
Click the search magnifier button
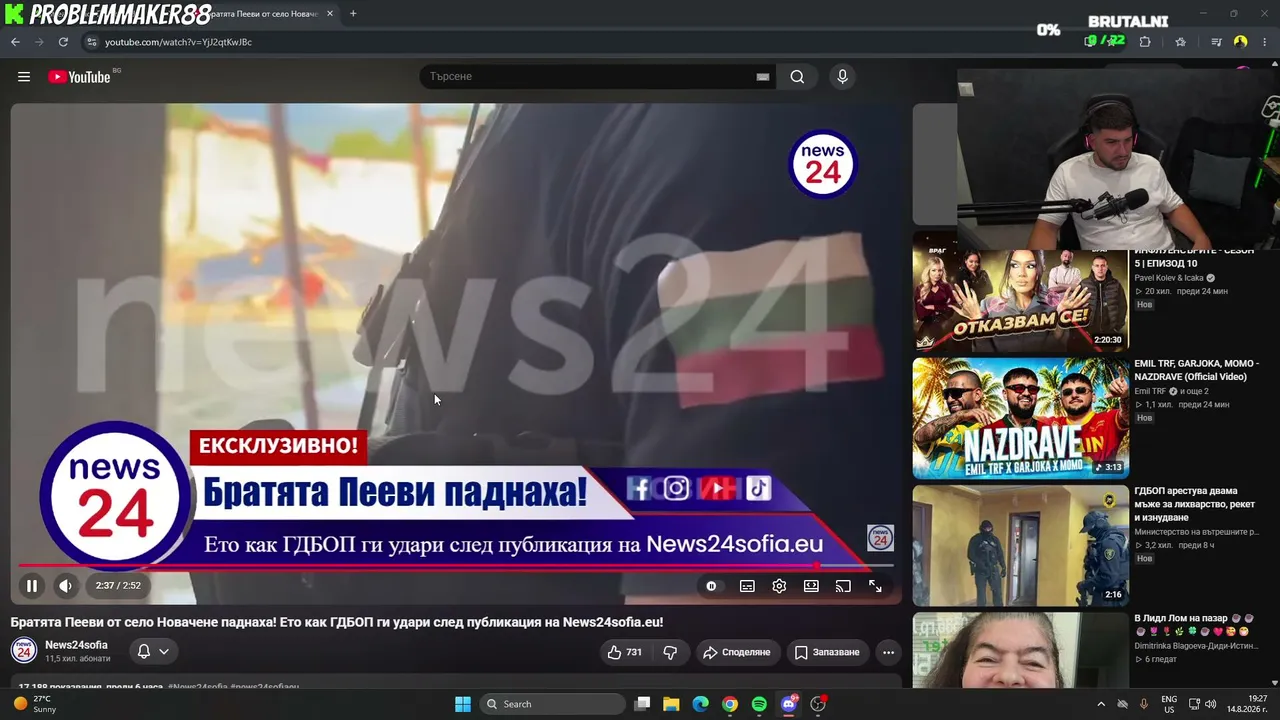[x=797, y=77]
